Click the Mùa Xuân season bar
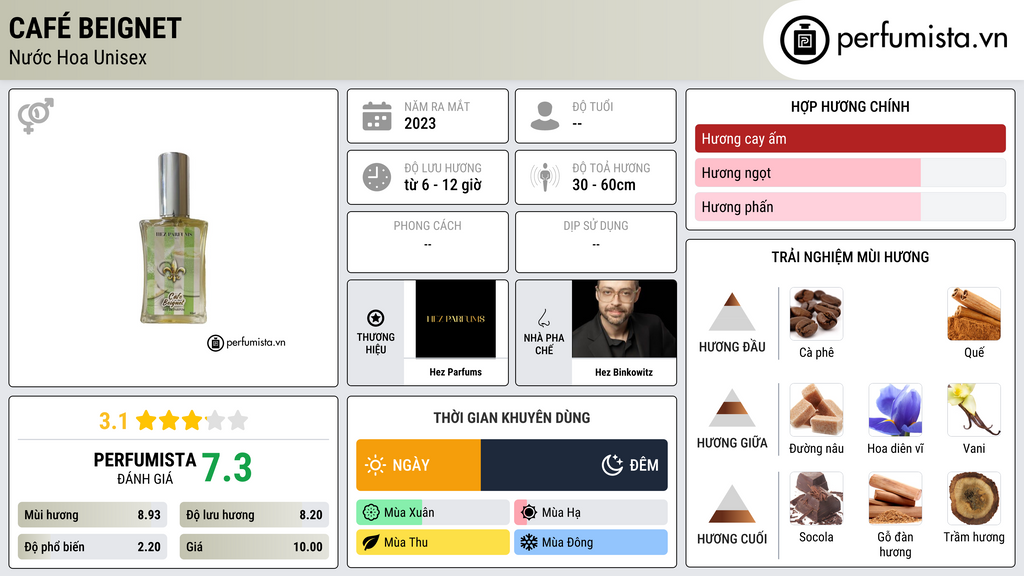1024x576 pixels. [x=432, y=513]
